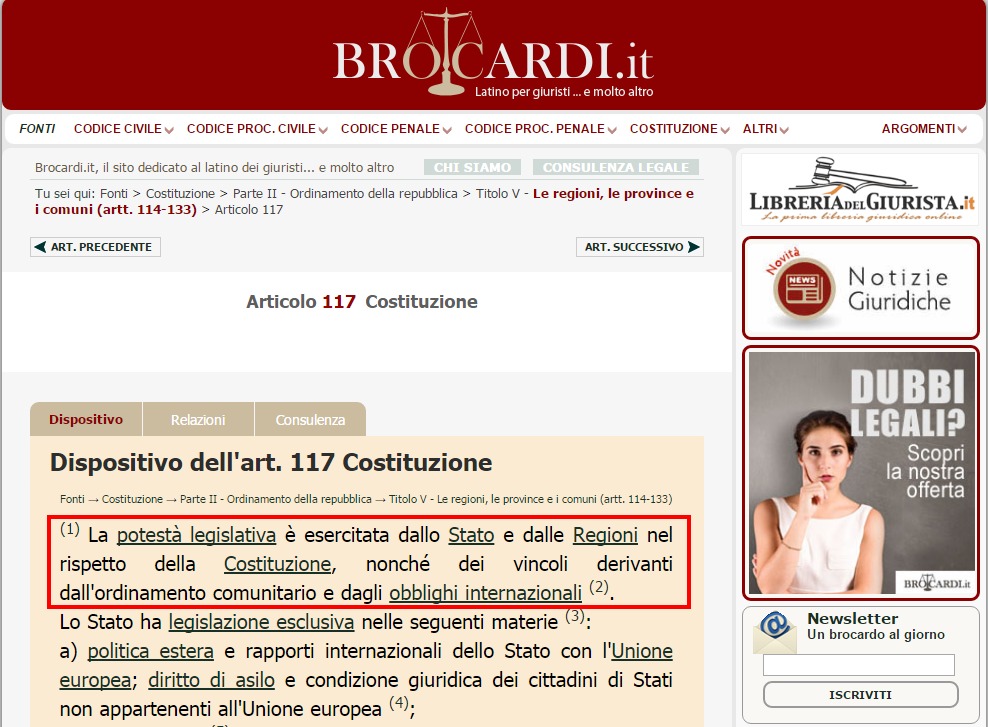Open the Regioni link
Image resolution: width=988 pixels, height=727 pixels.
coord(606,535)
